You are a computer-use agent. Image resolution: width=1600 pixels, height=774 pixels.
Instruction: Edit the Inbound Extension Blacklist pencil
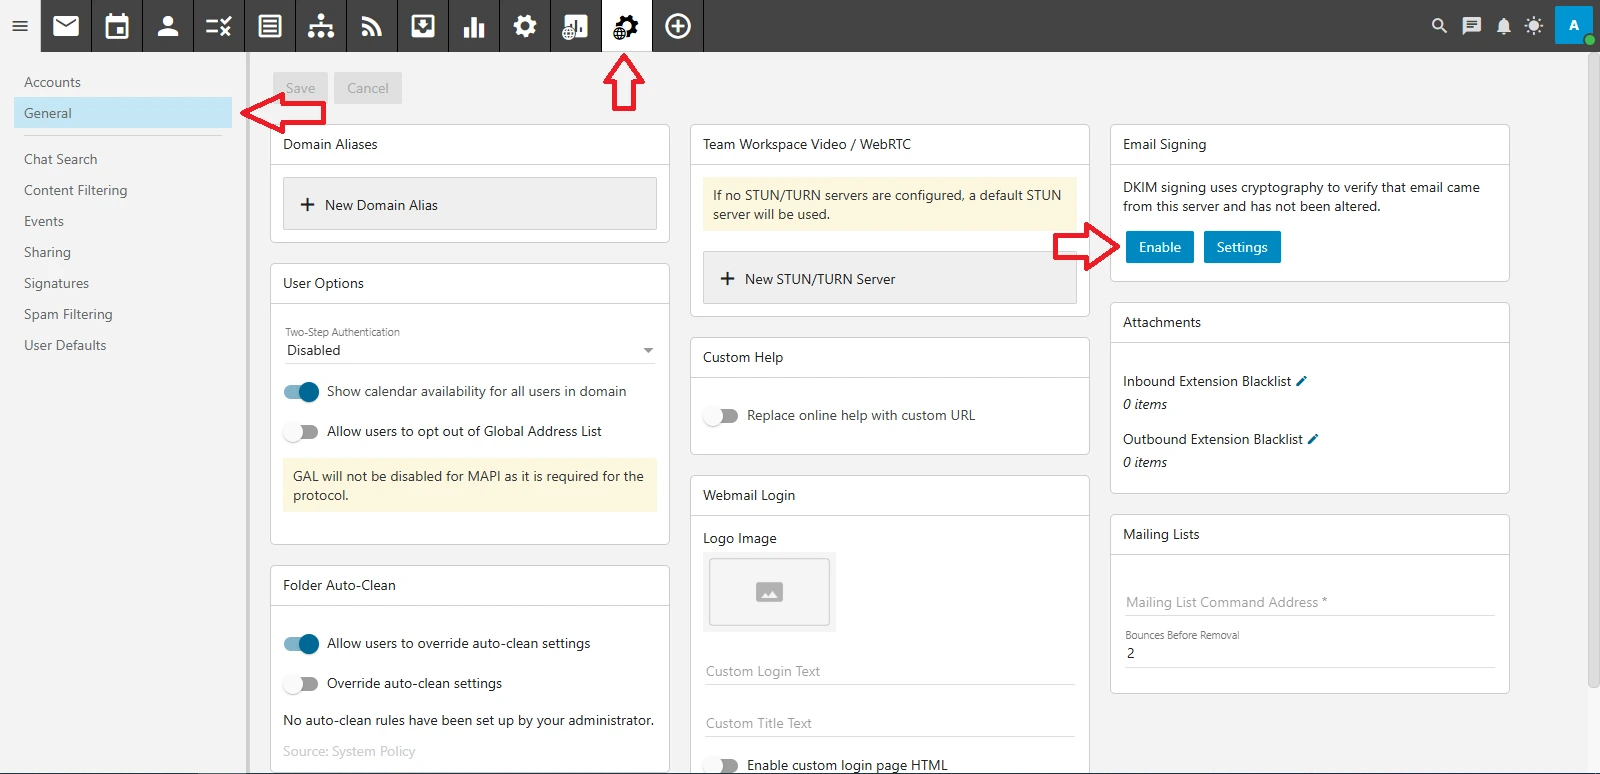1302,381
